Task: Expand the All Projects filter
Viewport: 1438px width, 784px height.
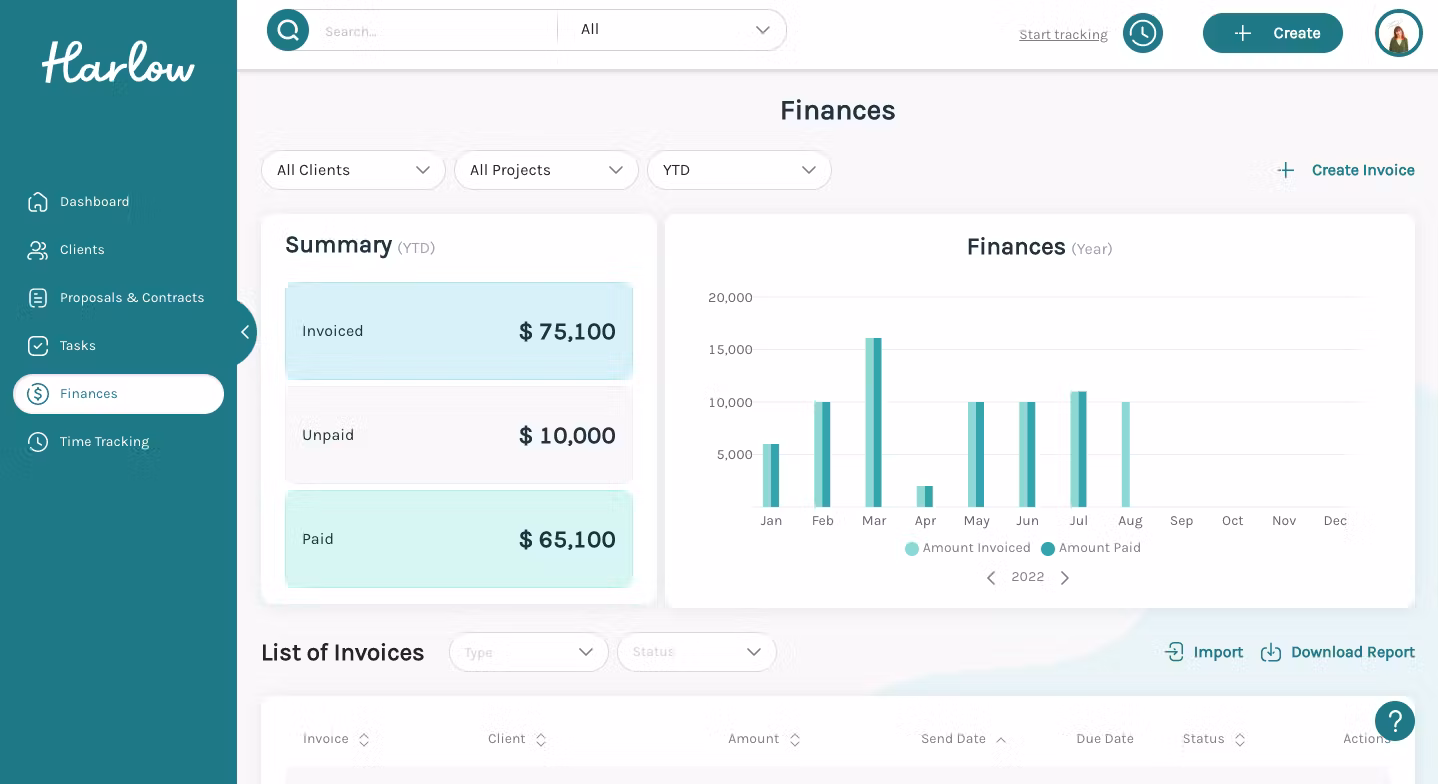Action: coord(546,170)
